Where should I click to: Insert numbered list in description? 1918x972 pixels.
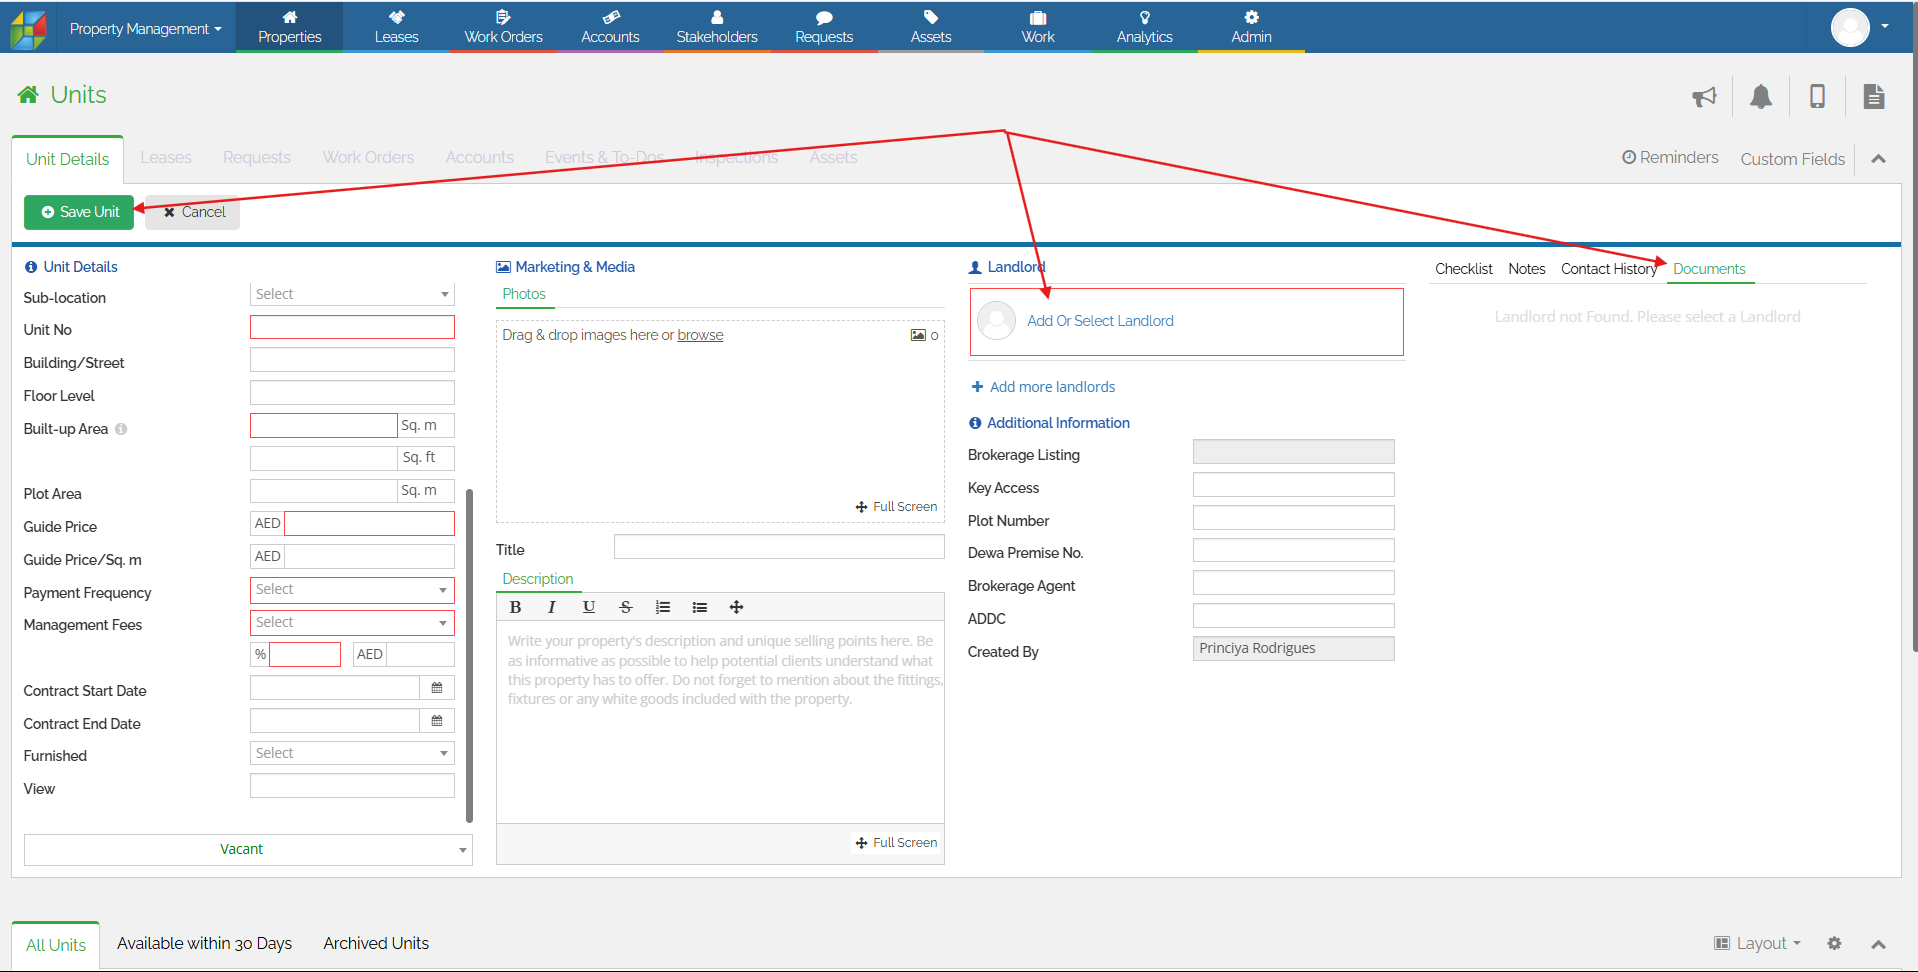(x=662, y=607)
